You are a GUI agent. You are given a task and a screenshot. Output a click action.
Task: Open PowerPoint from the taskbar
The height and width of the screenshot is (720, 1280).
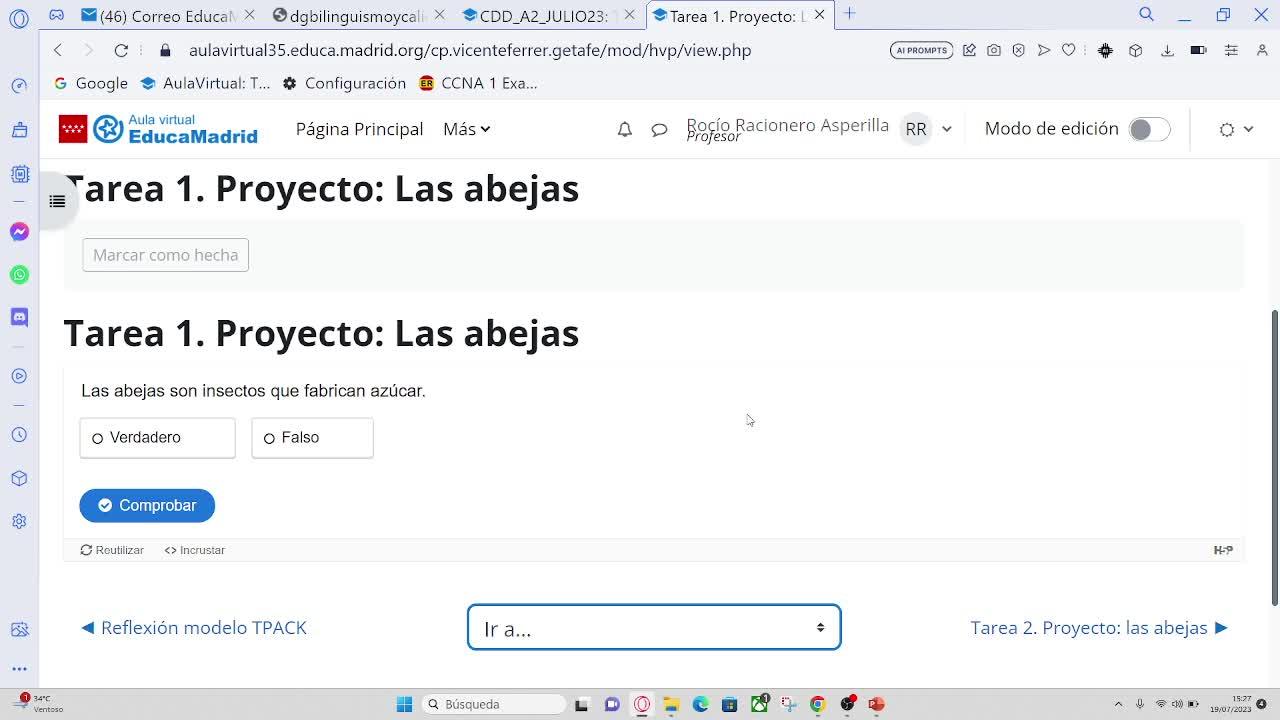(876, 704)
